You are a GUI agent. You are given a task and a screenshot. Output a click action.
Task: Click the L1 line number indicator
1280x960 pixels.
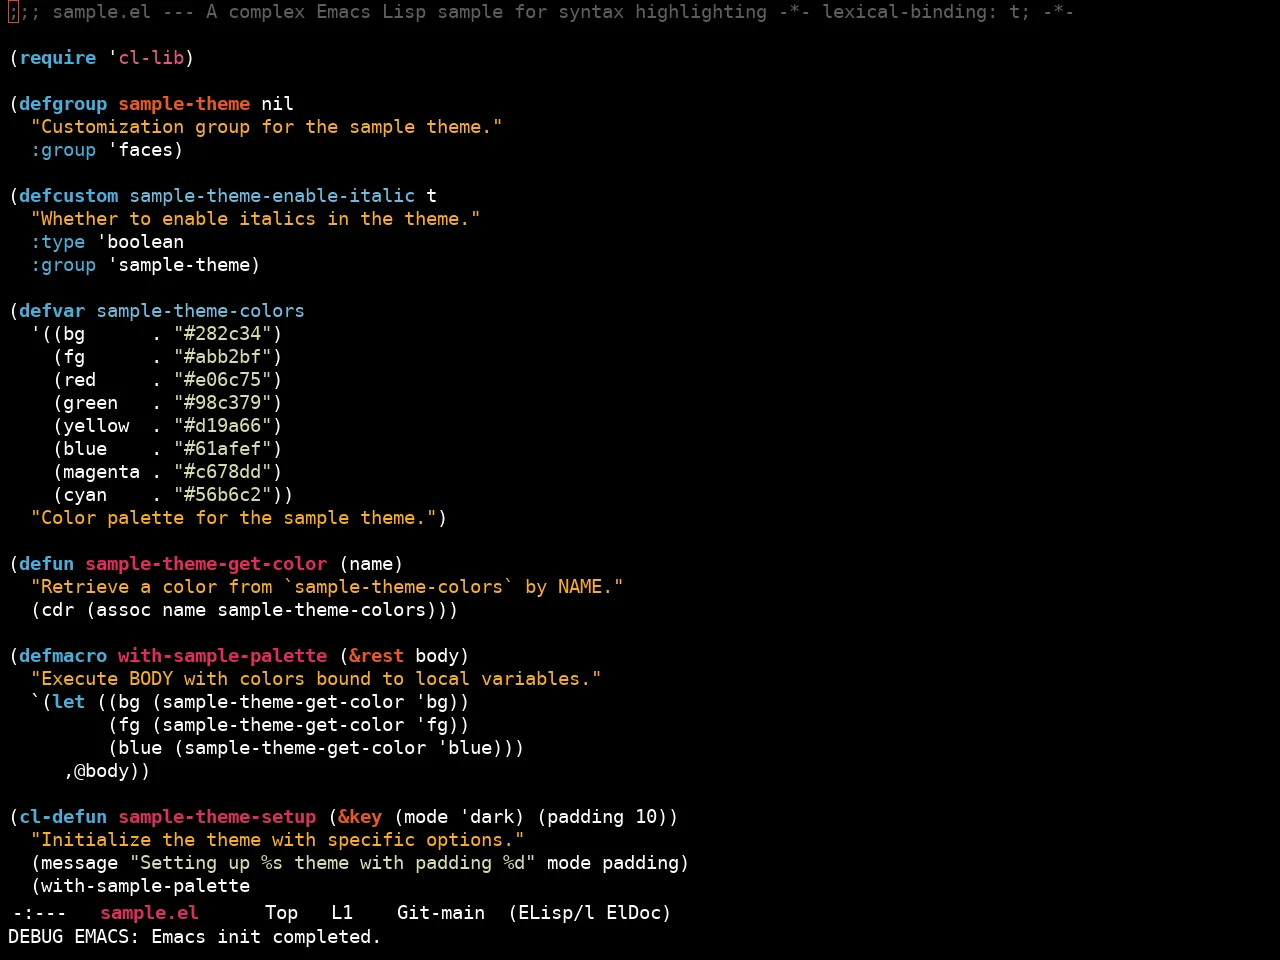tap(342, 913)
